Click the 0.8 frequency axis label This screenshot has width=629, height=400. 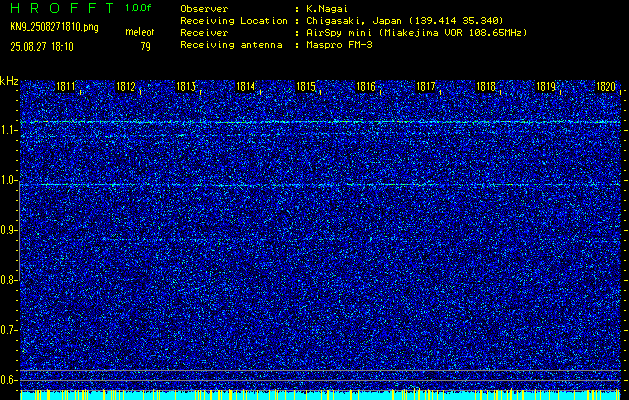[8, 280]
